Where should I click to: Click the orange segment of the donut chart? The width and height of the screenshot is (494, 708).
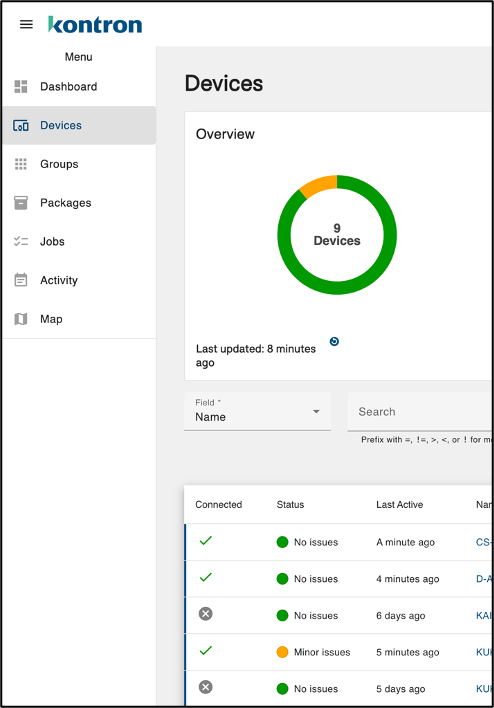coord(320,186)
